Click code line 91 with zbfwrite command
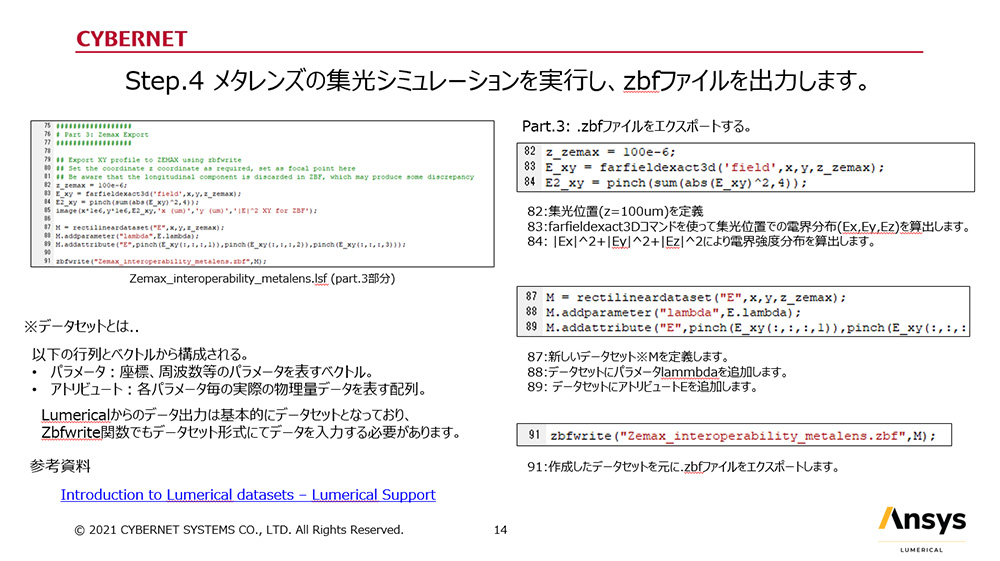This screenshot has width=1000, height=561. [x=743, y=436]
